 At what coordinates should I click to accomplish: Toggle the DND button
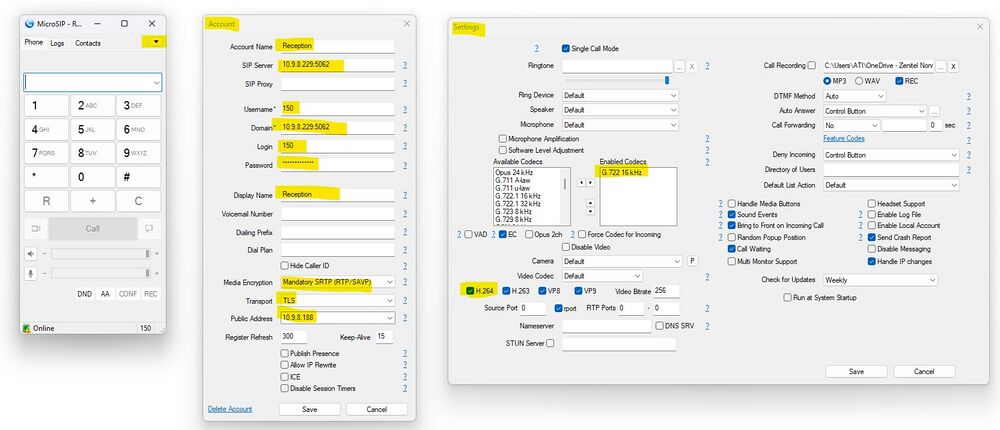point(84,294)
